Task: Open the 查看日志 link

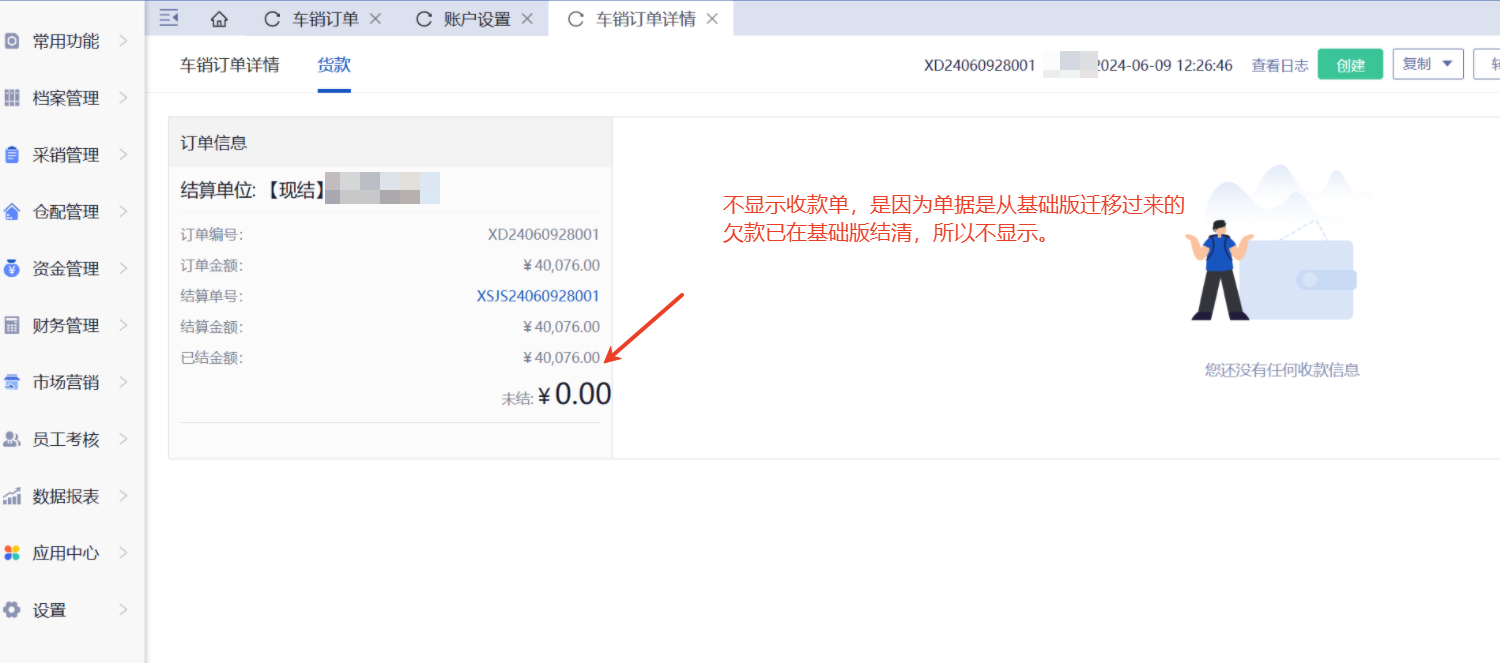Action: click(x=1279, y=65)
